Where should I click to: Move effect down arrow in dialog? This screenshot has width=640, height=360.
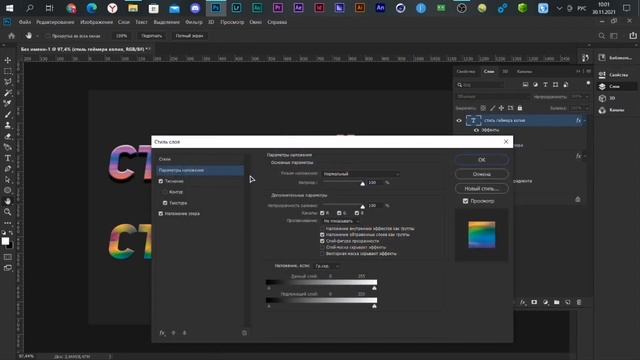[x=184, y=333]
